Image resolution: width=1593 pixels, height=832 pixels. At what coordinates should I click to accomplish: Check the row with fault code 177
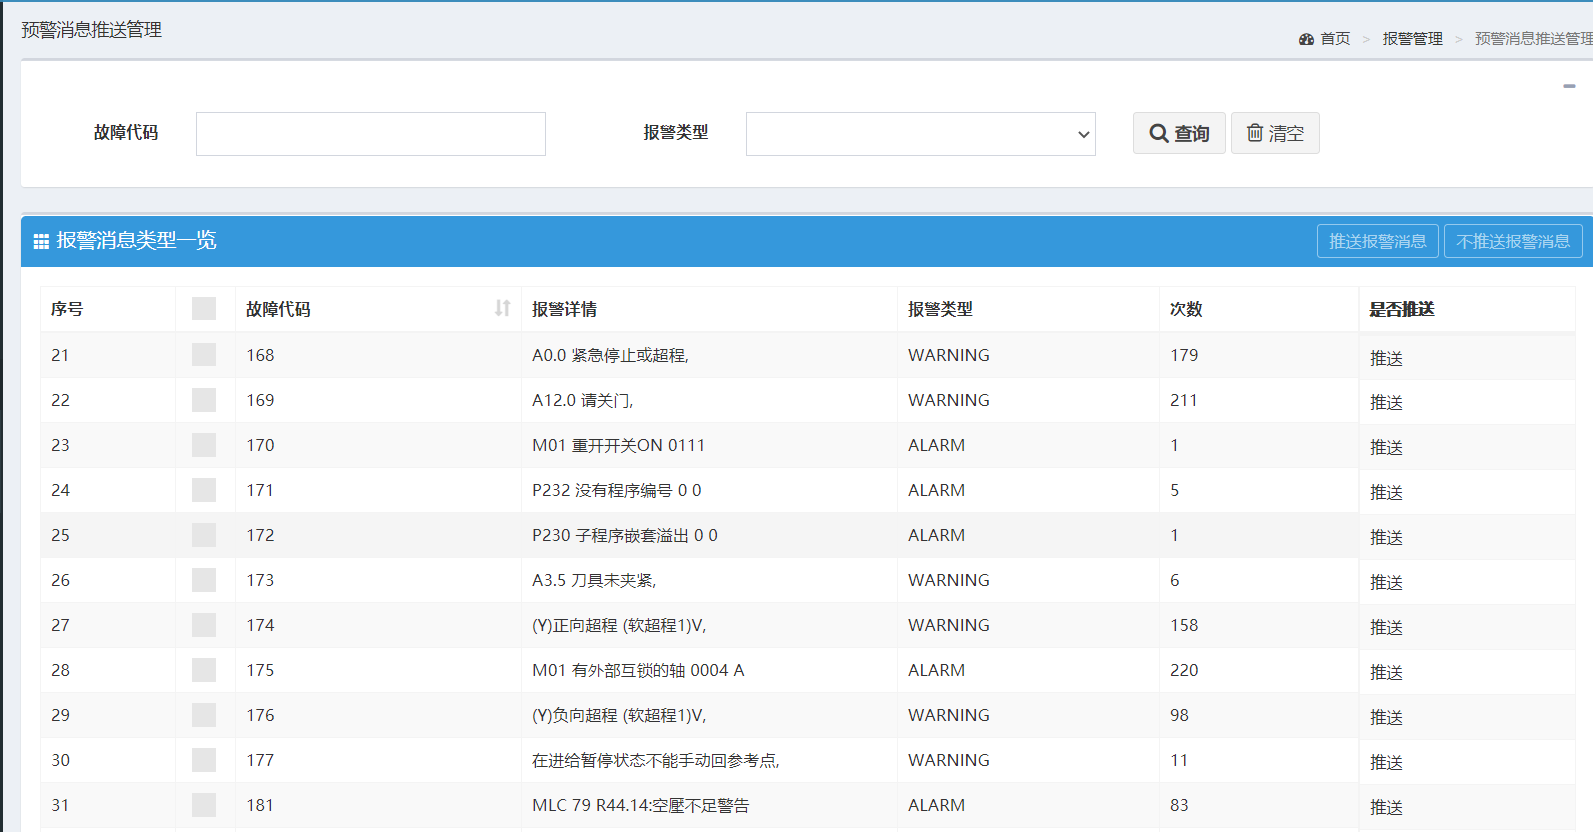[x=204, y=760]
